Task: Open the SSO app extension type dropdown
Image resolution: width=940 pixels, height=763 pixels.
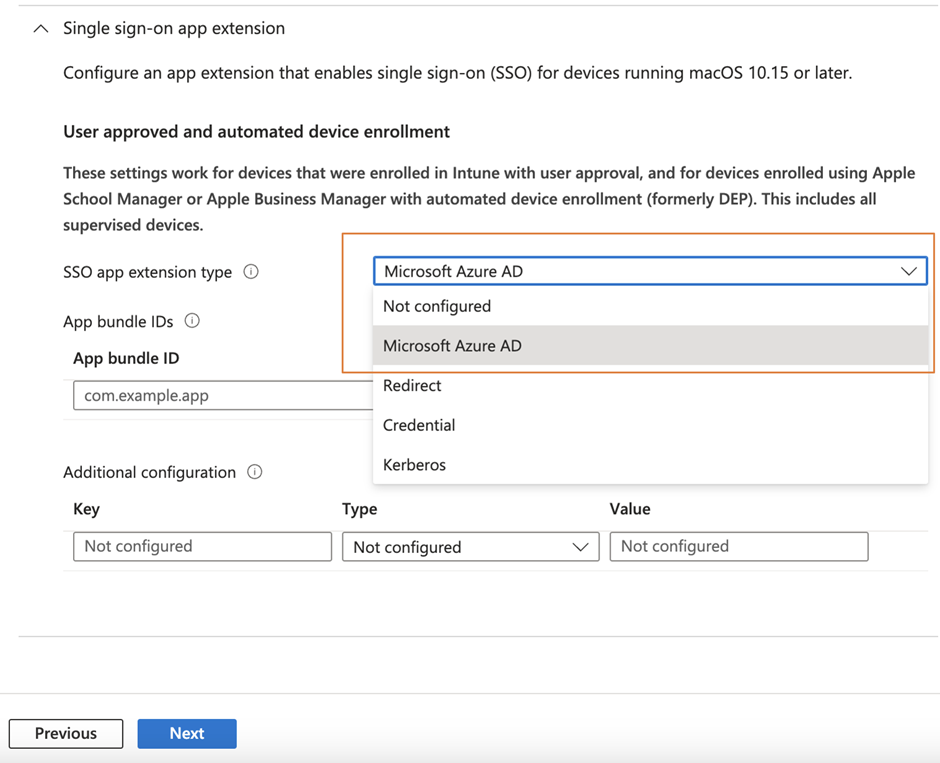Action: pyautogui.click(x=650, y=271)
